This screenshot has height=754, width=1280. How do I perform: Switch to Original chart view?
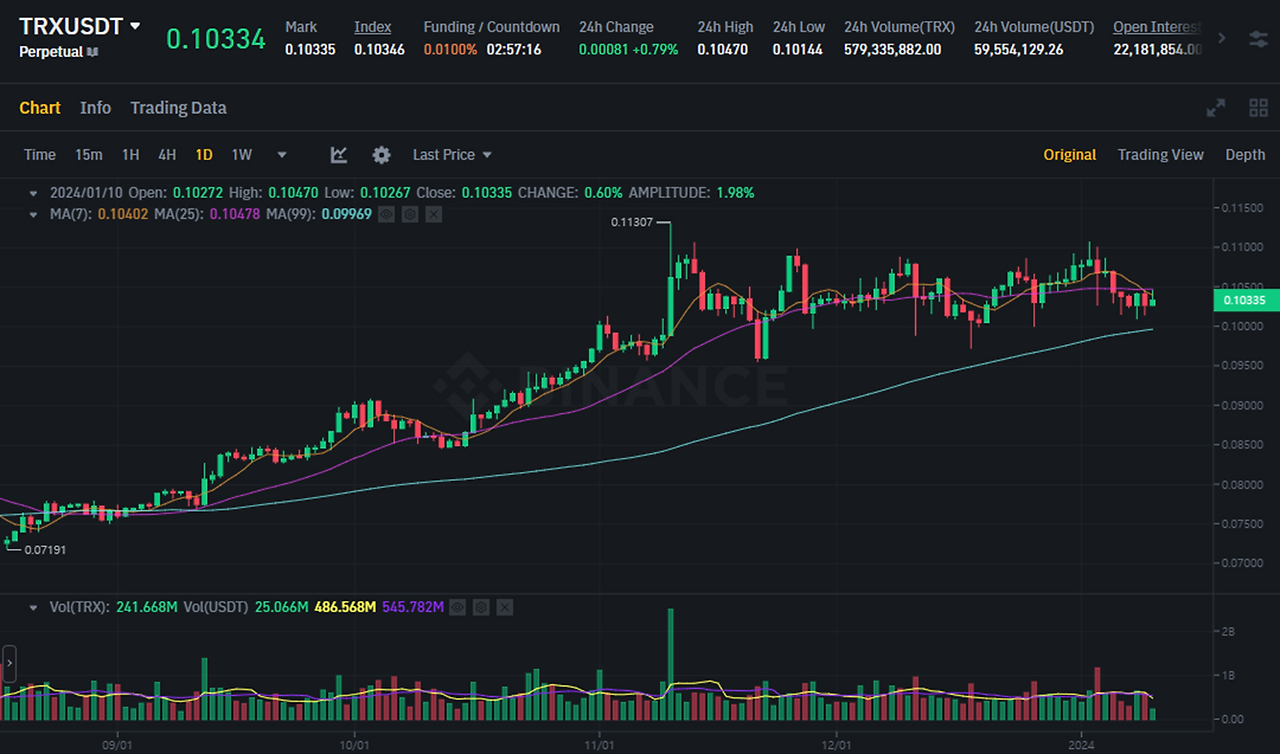pyautogui.click(x=1070, y=155)
